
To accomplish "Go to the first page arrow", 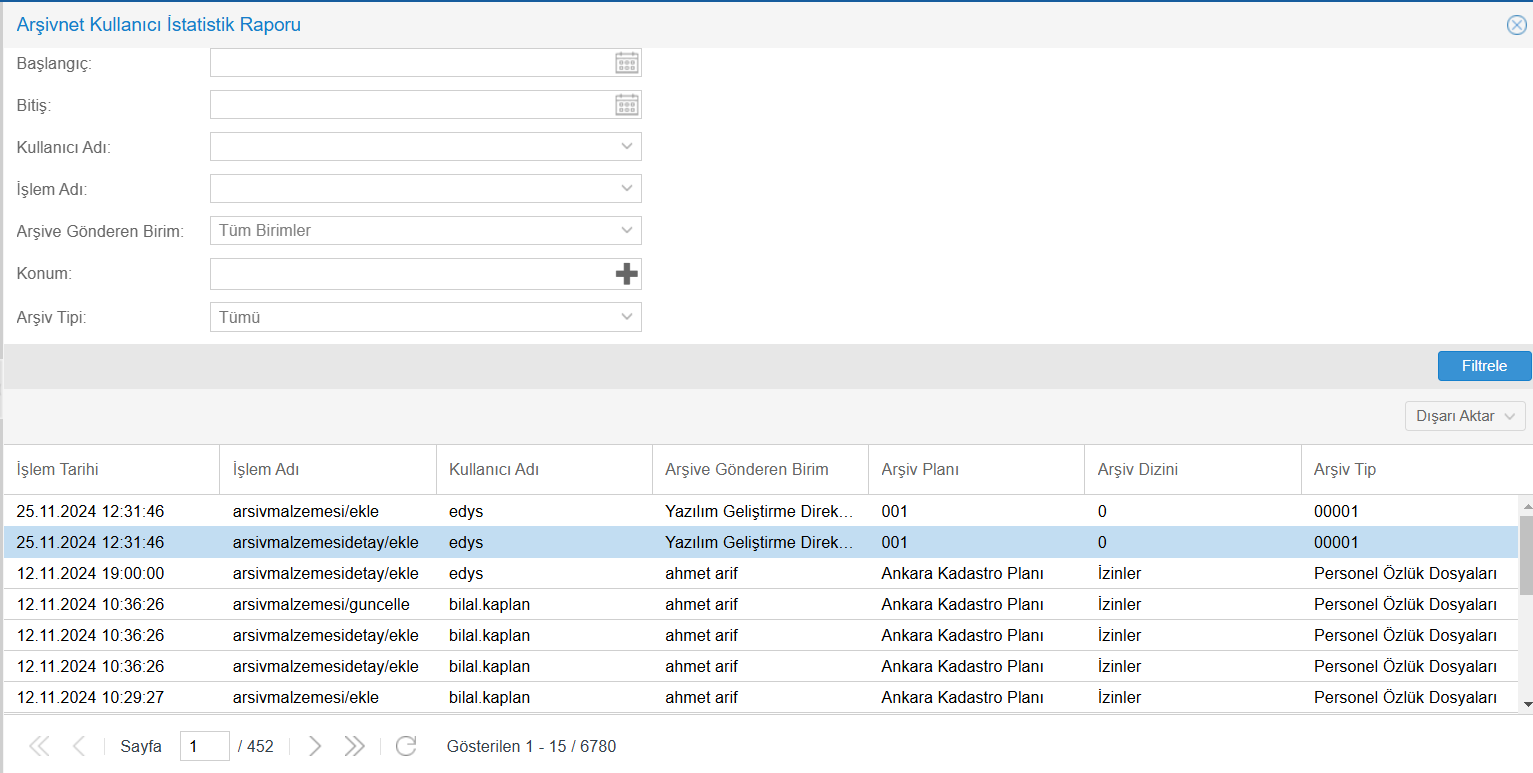I will coord(39,746).
